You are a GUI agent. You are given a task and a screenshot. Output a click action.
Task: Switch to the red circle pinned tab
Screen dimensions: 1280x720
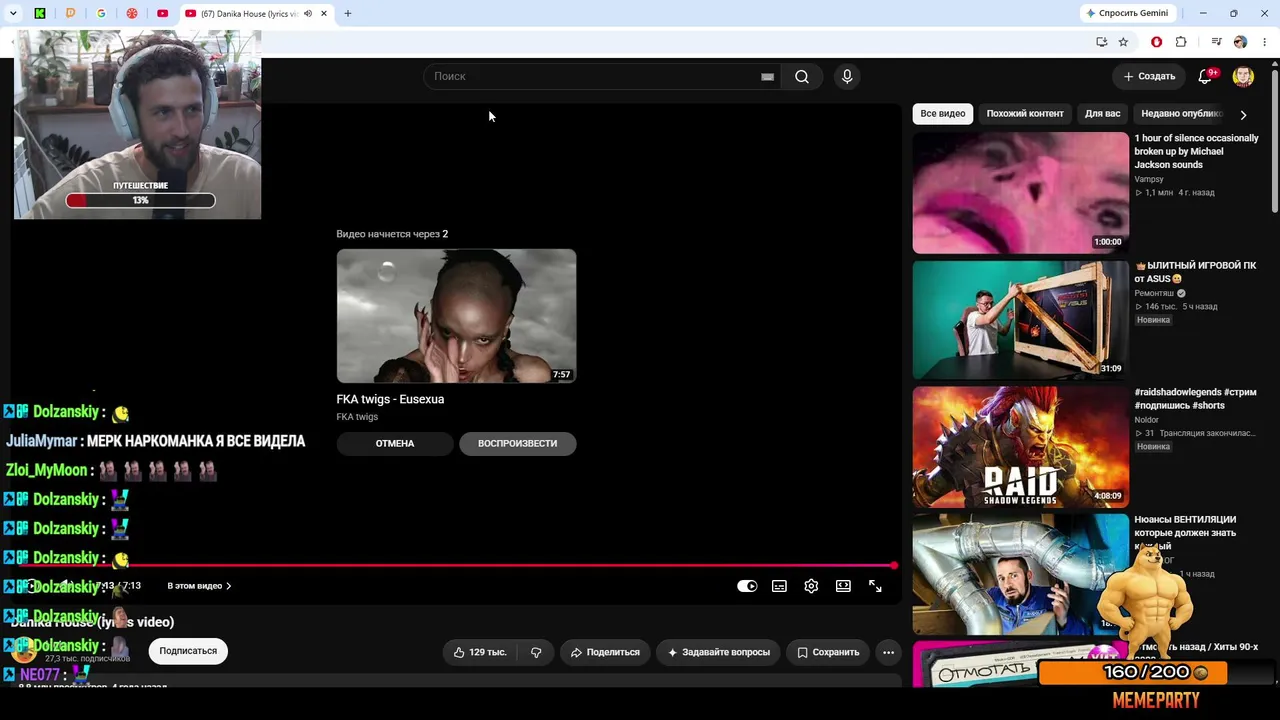(x=132, y=14)
